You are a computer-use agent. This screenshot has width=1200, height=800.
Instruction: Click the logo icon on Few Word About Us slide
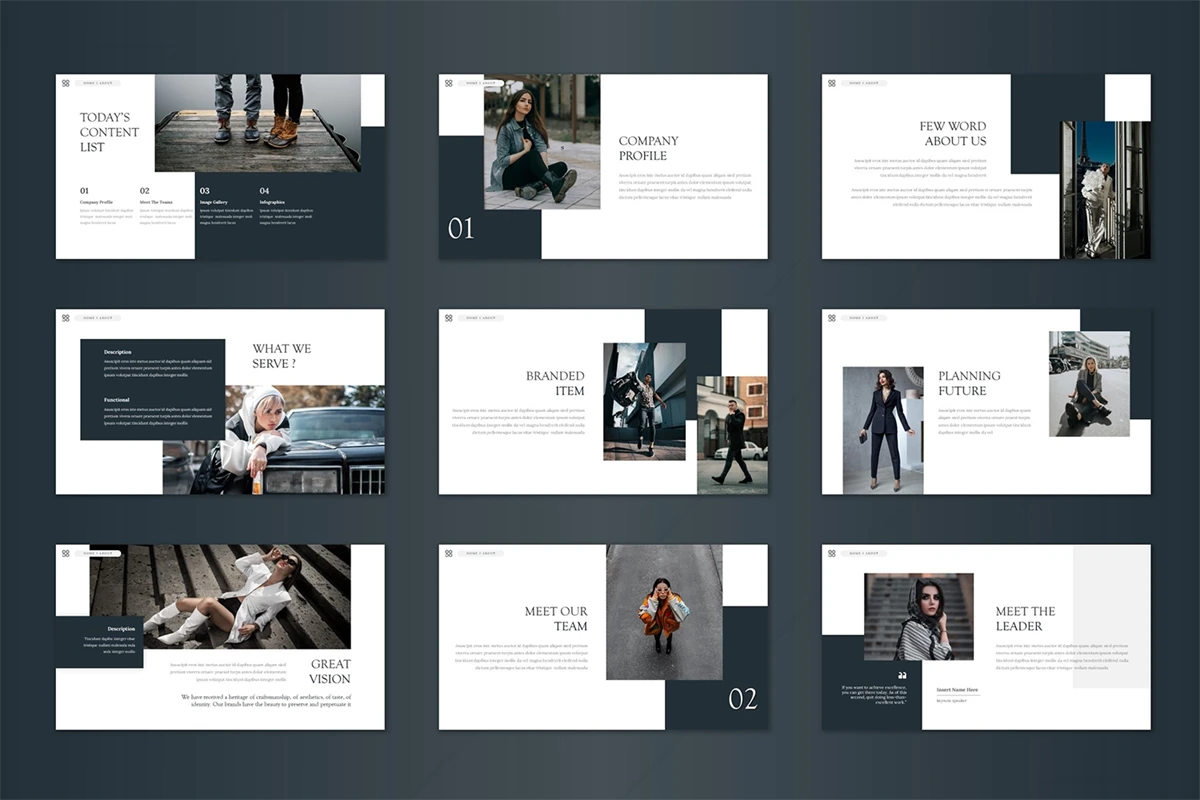coord(832,83)
